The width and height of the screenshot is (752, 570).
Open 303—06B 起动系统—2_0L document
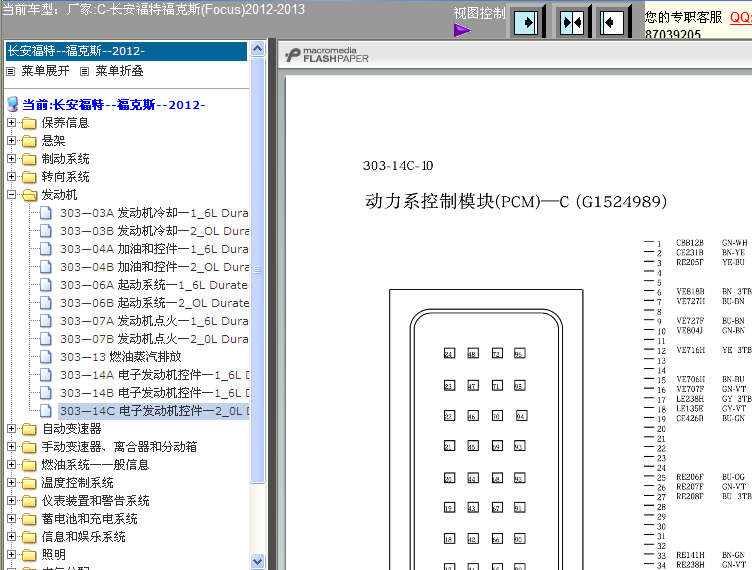tap(154, 303)
